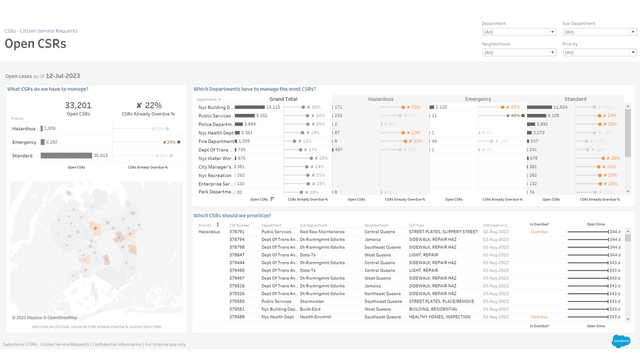Click the Open Since bar for CSR 378794

(x=588, y=240)
